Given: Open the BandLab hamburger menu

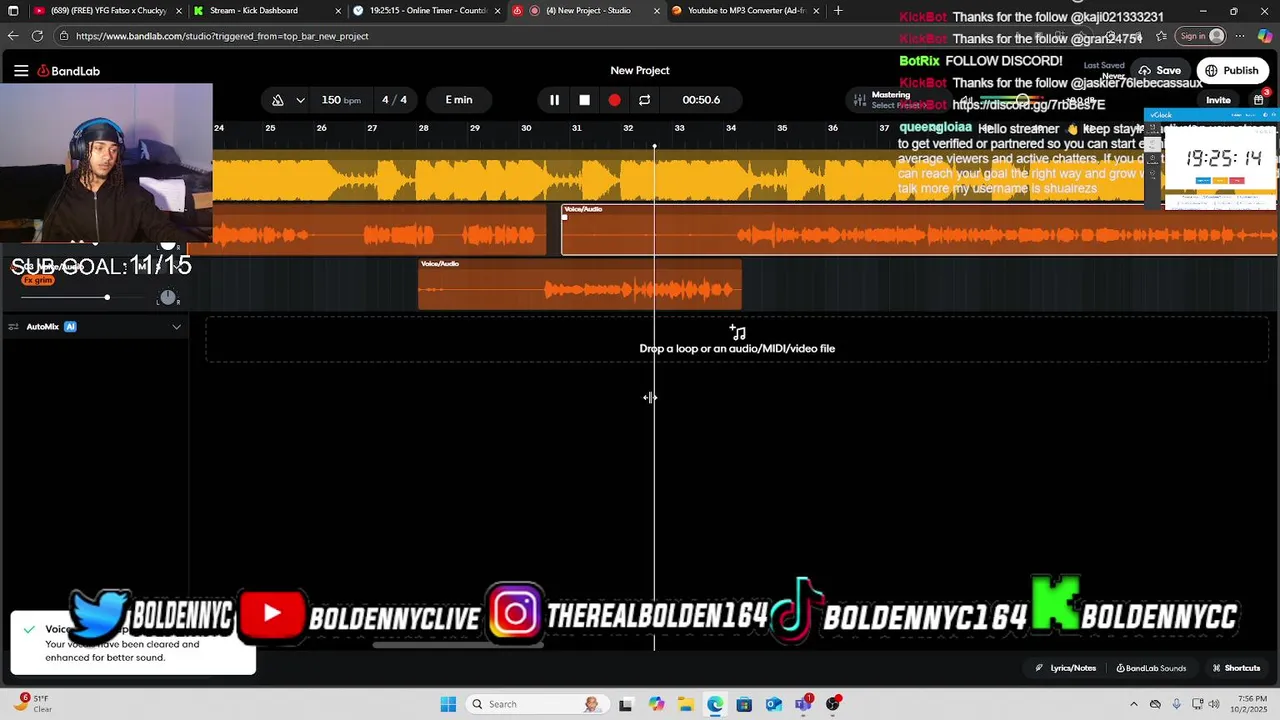Looking at the screenshot, I should point(21,71).
